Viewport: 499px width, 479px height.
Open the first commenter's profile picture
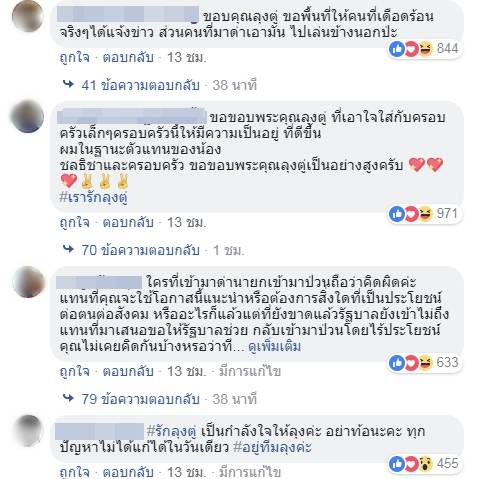tap(28, 16)
